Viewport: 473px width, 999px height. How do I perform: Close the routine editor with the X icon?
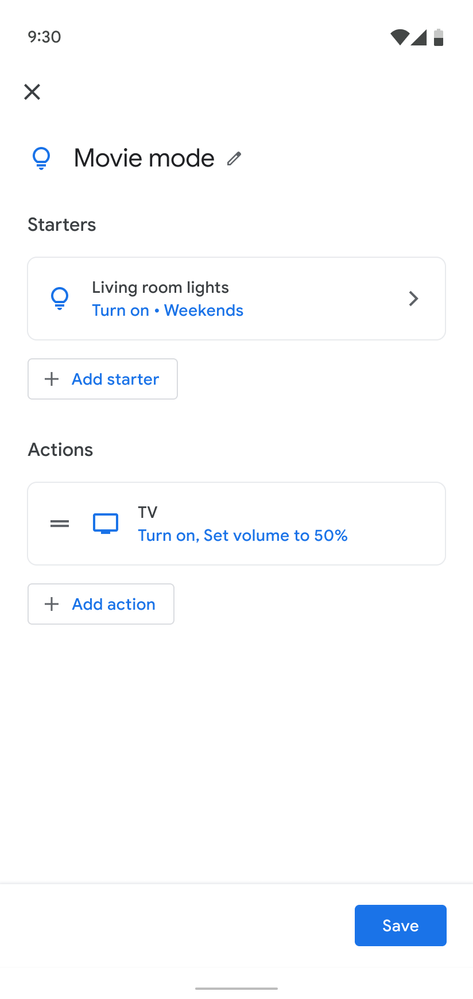(x=32, y=92)
